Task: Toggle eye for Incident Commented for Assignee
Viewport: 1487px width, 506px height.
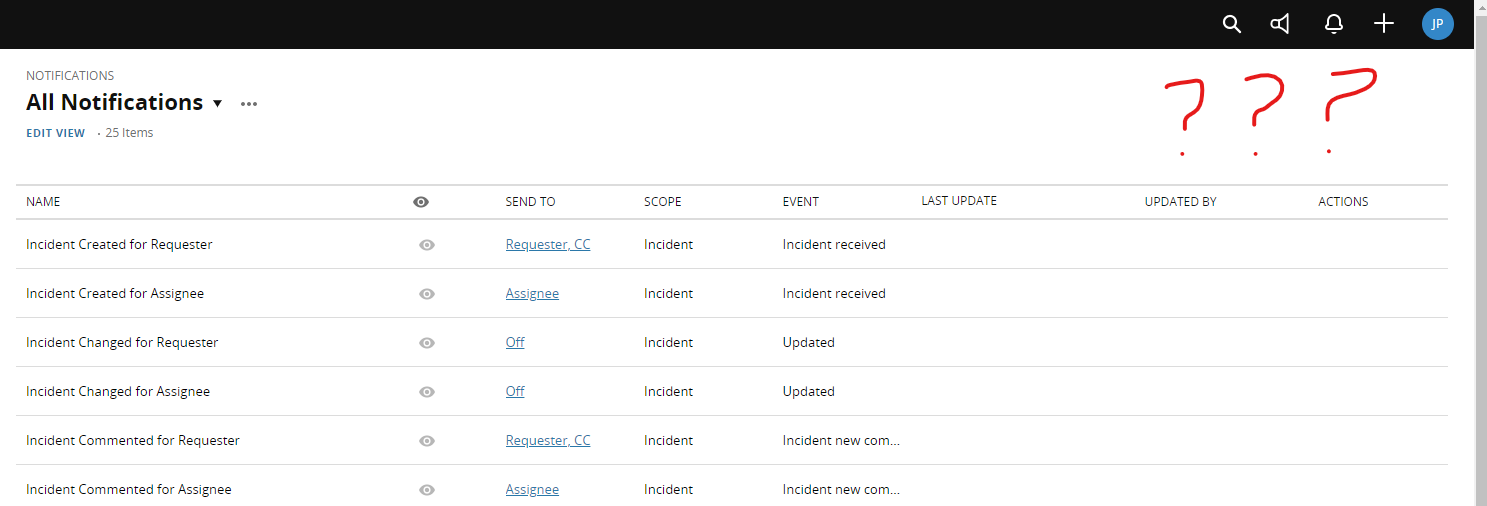Action: tap(427, 490)
